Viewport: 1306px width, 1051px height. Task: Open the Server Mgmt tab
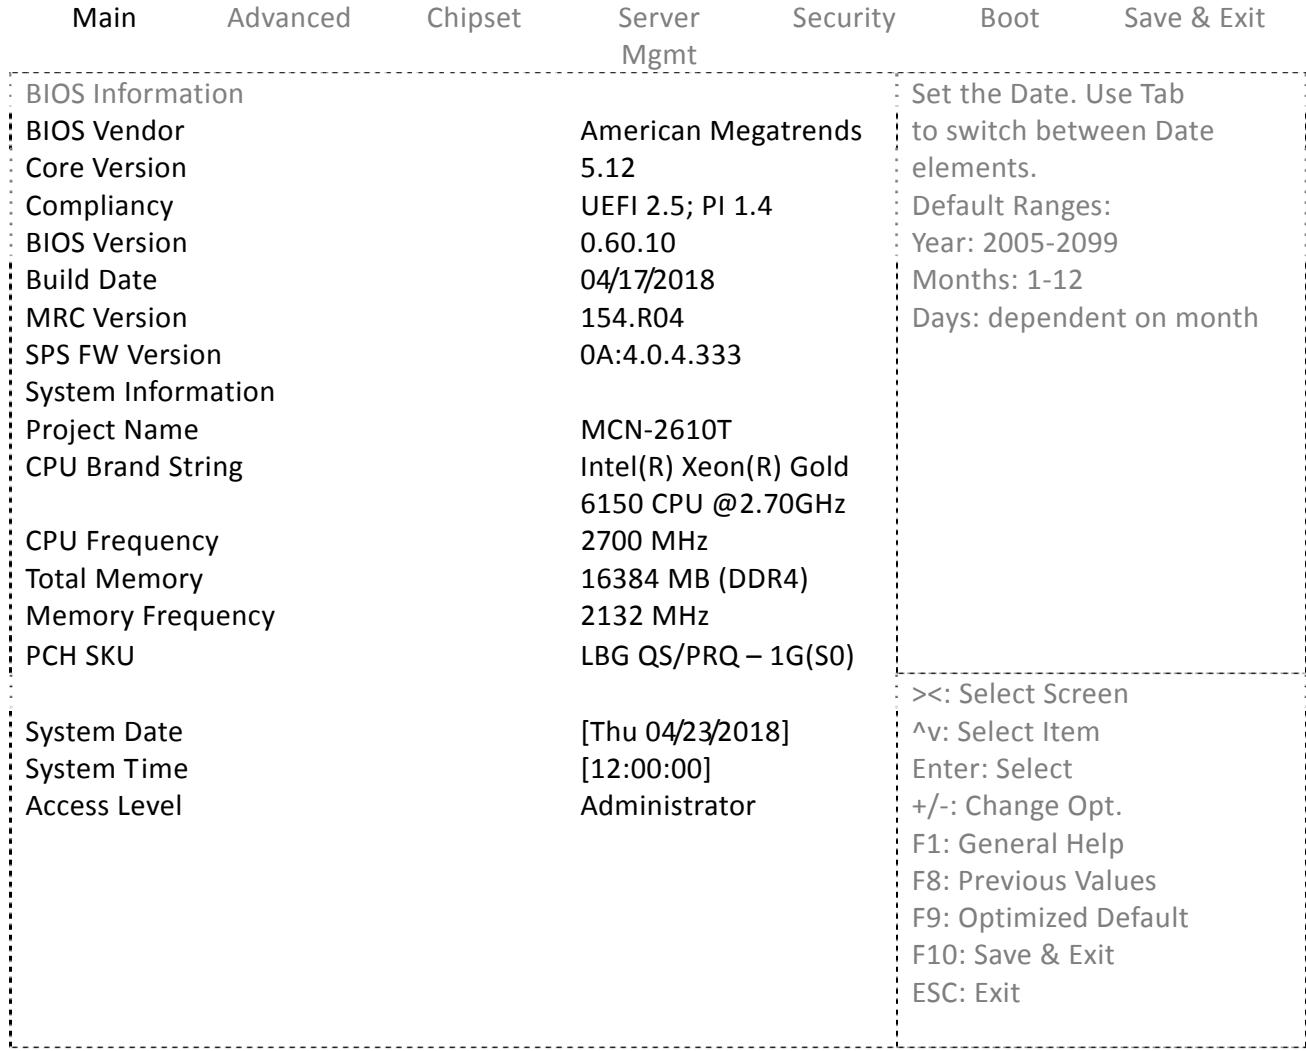[x=659, y=36]
